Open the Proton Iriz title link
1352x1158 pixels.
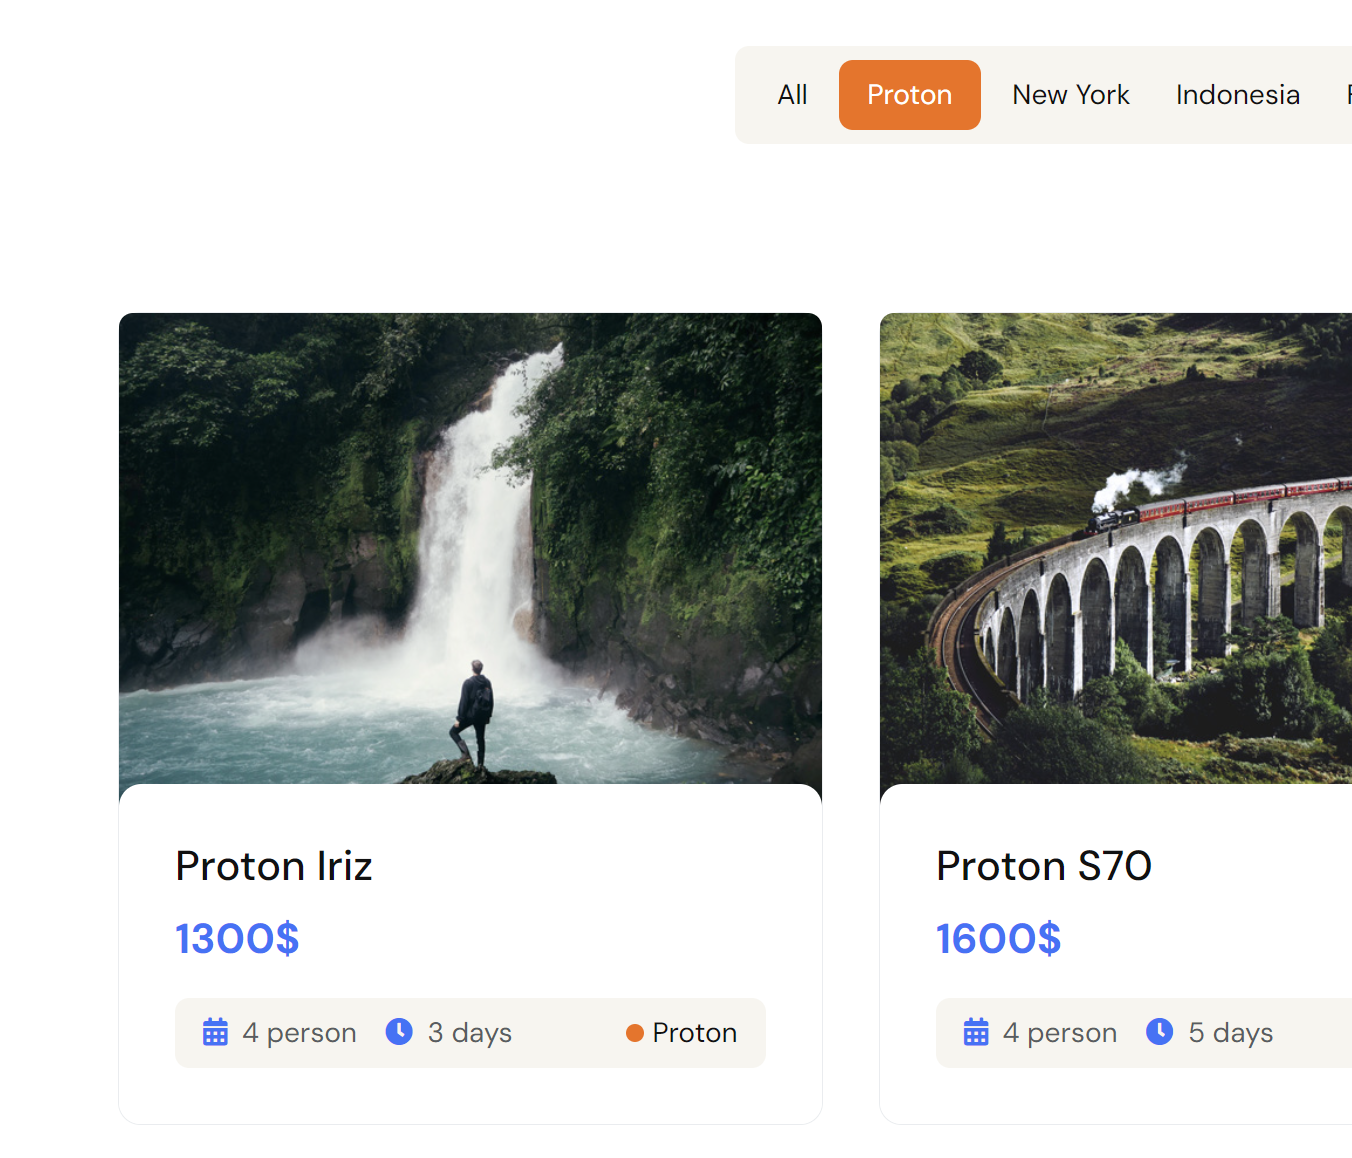tap(274, 866)
